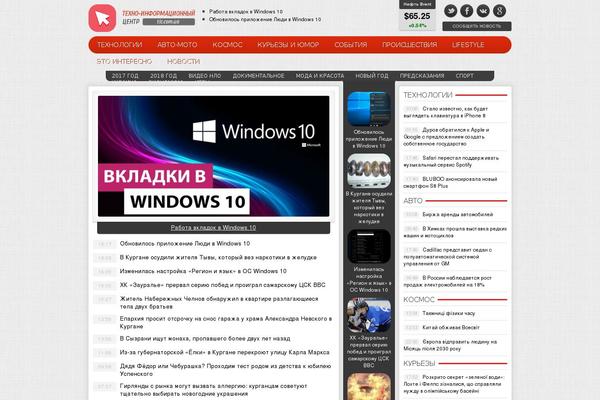Click the Brent oil price widget $65.25
The height and width of the screenshot is (400, 600).
point(417,16)
